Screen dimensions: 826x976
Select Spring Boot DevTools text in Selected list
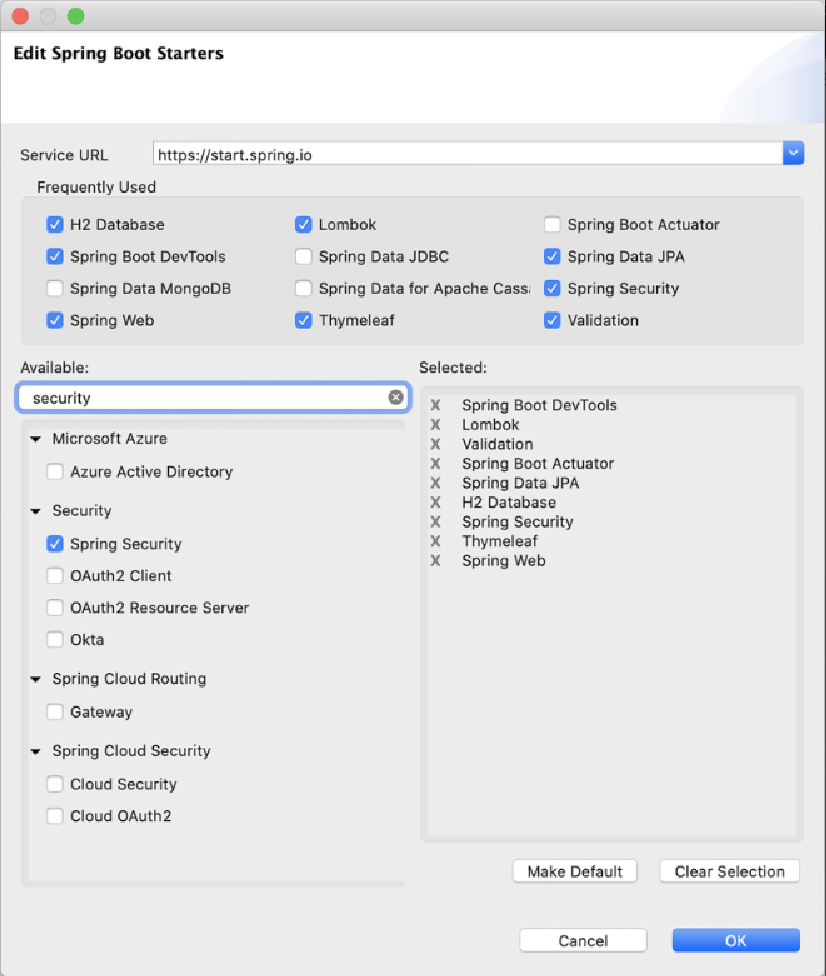point(539,405)
